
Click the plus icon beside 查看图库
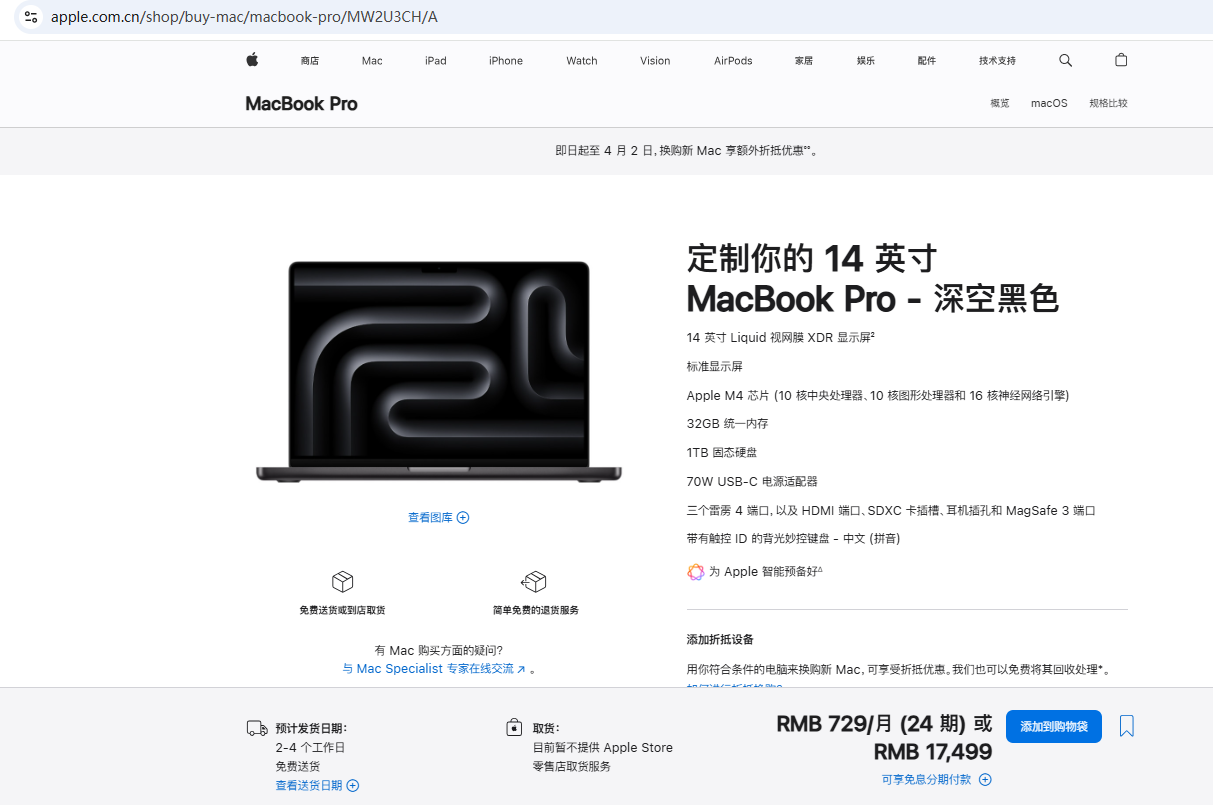point(463,518)
